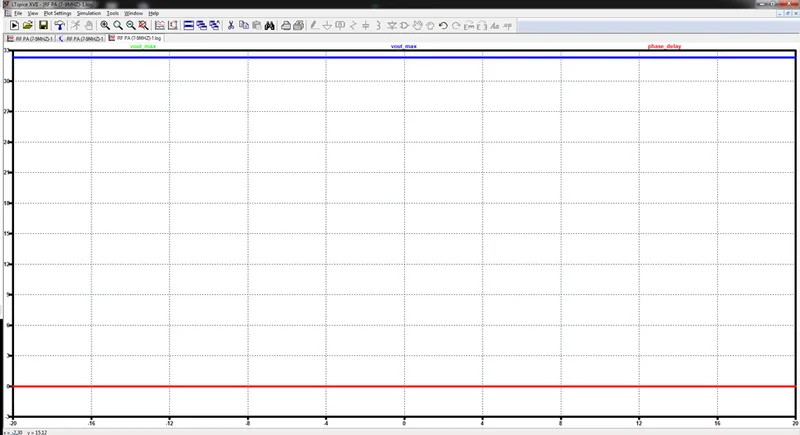The height and width of the screenshot is (435, 800).
Task: Select the Move open-hand tool
Action: coord(418,25)
